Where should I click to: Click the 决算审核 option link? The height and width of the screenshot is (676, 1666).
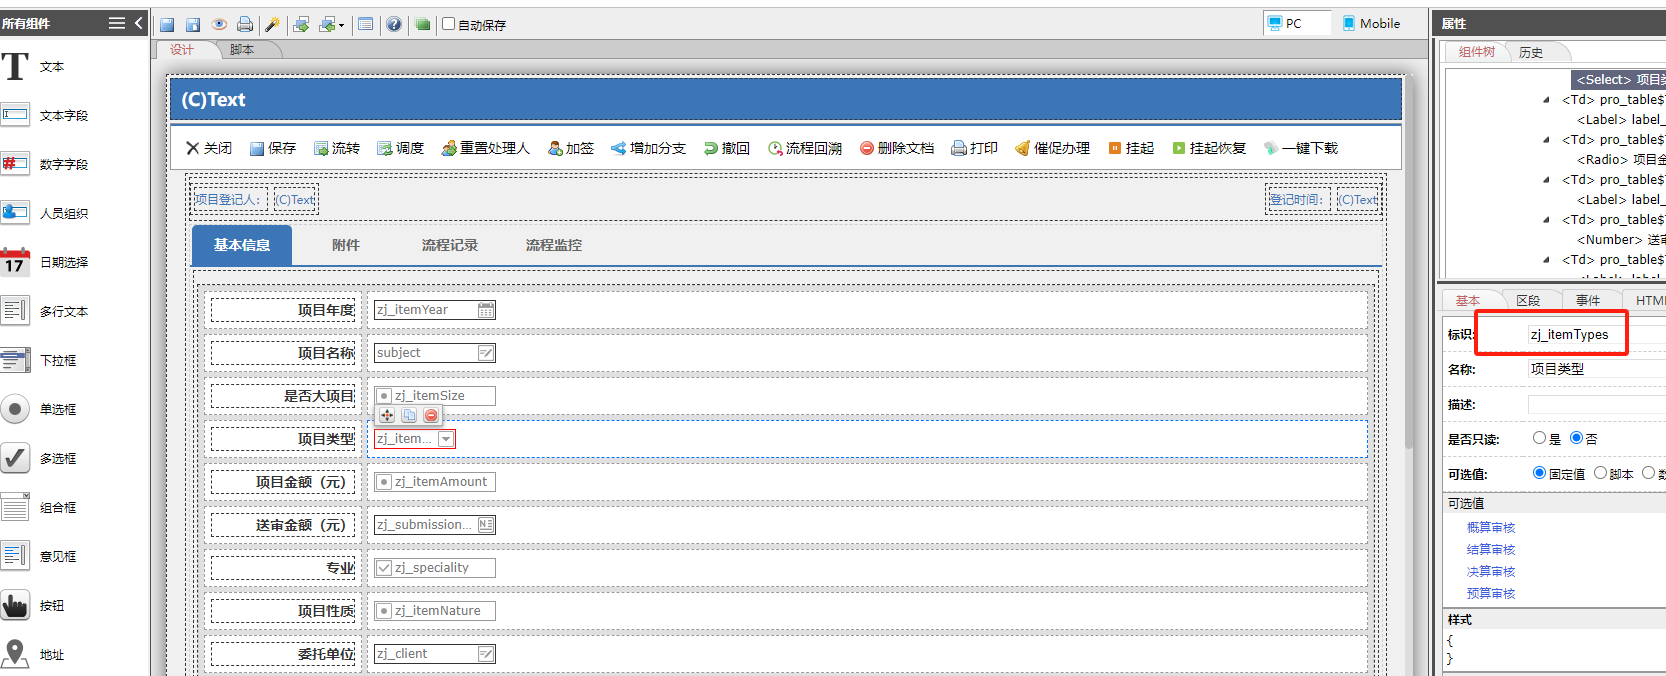(1491, 571)
